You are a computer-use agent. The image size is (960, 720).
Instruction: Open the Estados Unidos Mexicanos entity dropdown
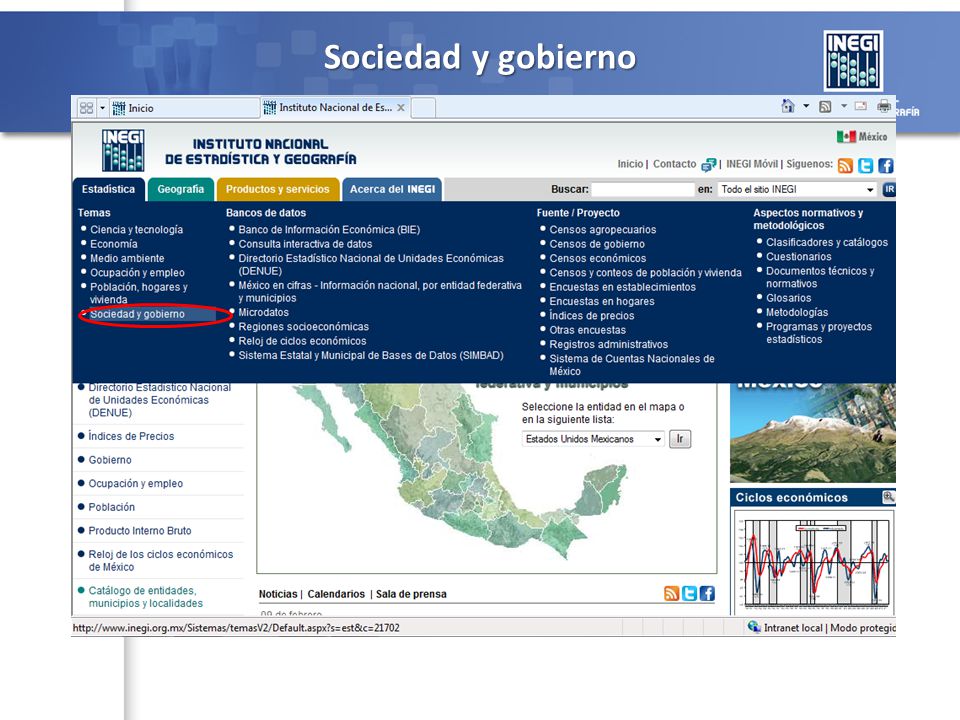593,439
